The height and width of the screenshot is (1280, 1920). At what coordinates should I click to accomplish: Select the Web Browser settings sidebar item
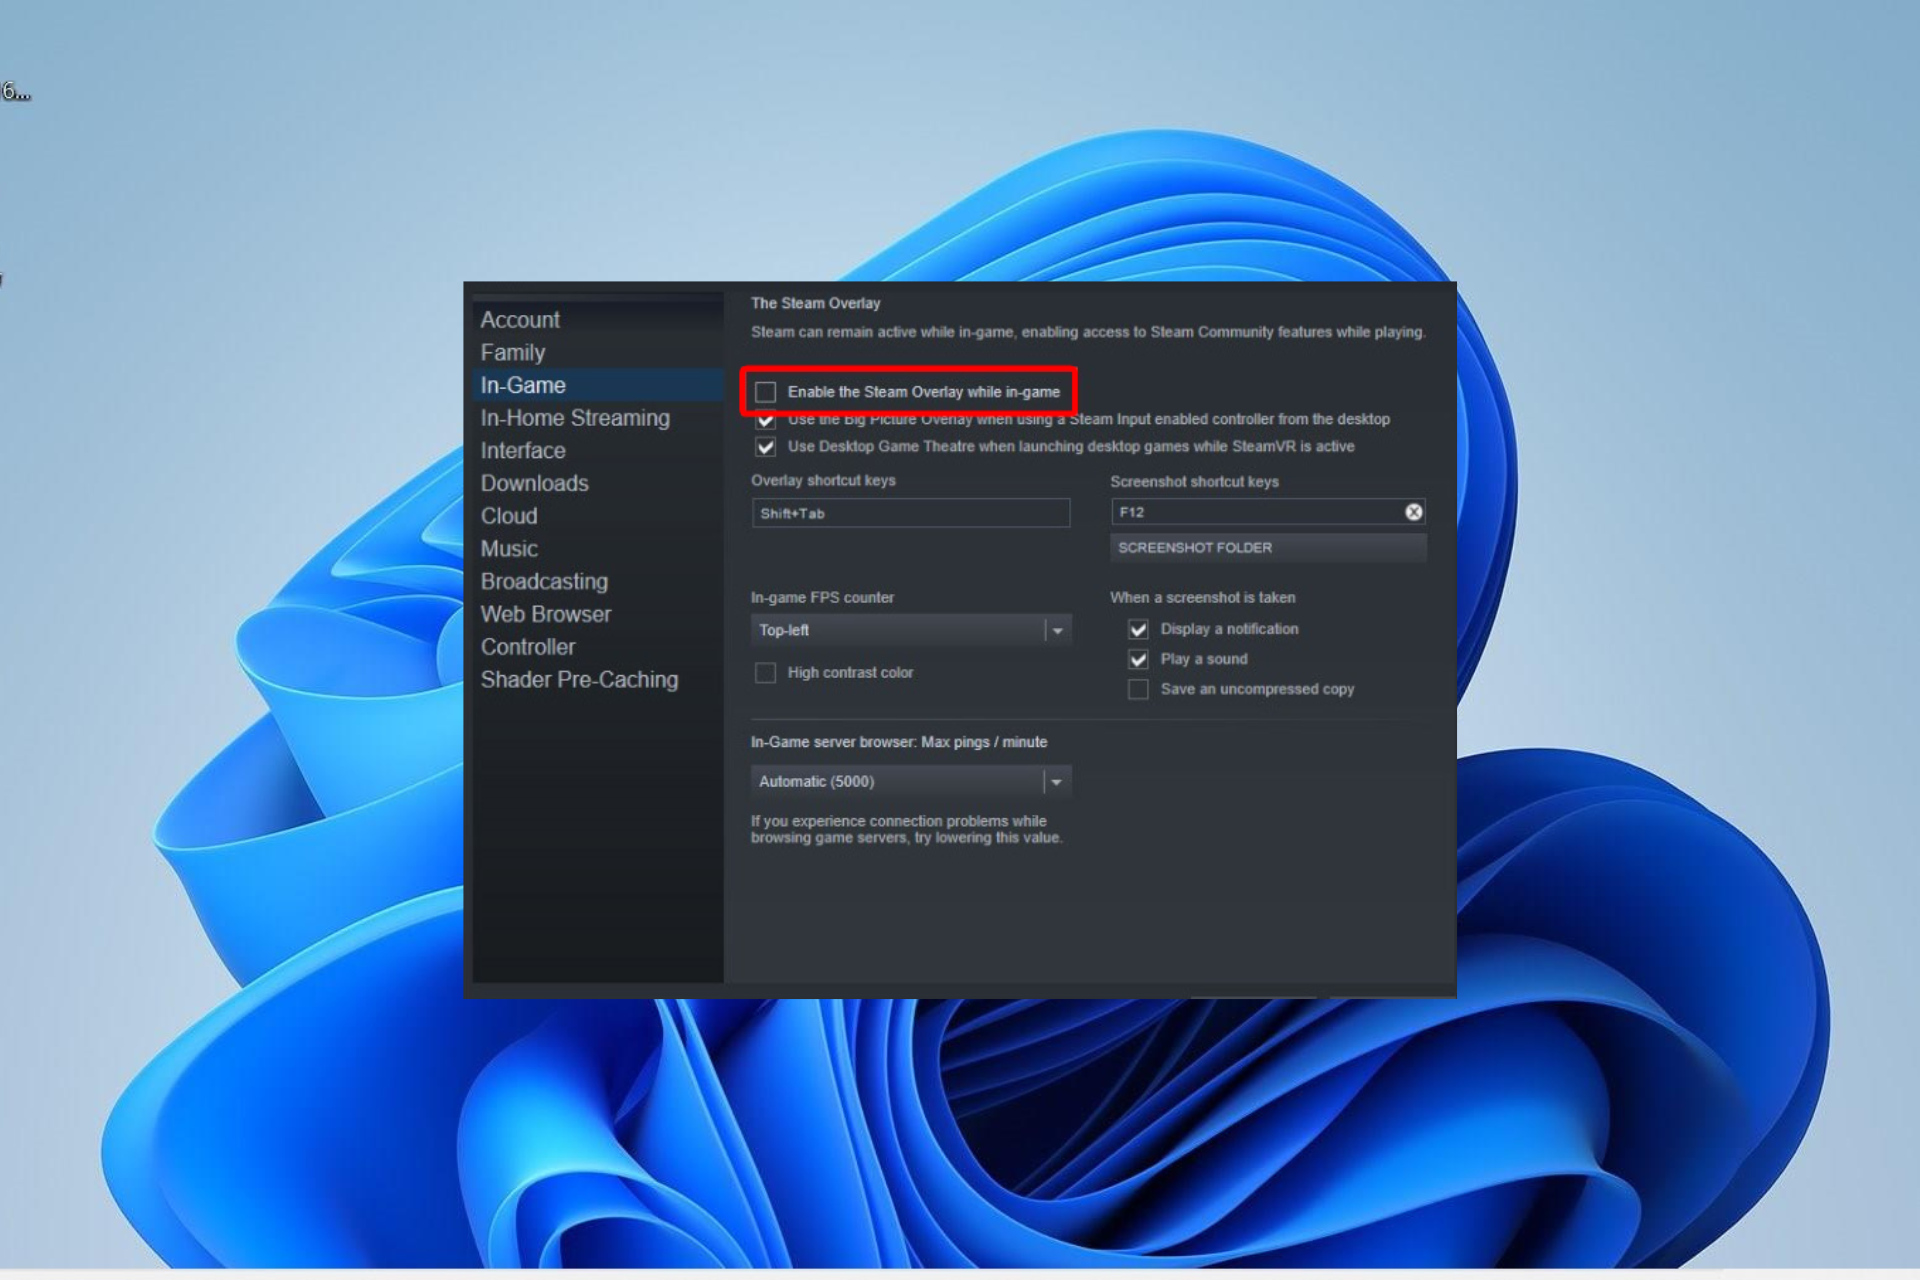point(546,613)
